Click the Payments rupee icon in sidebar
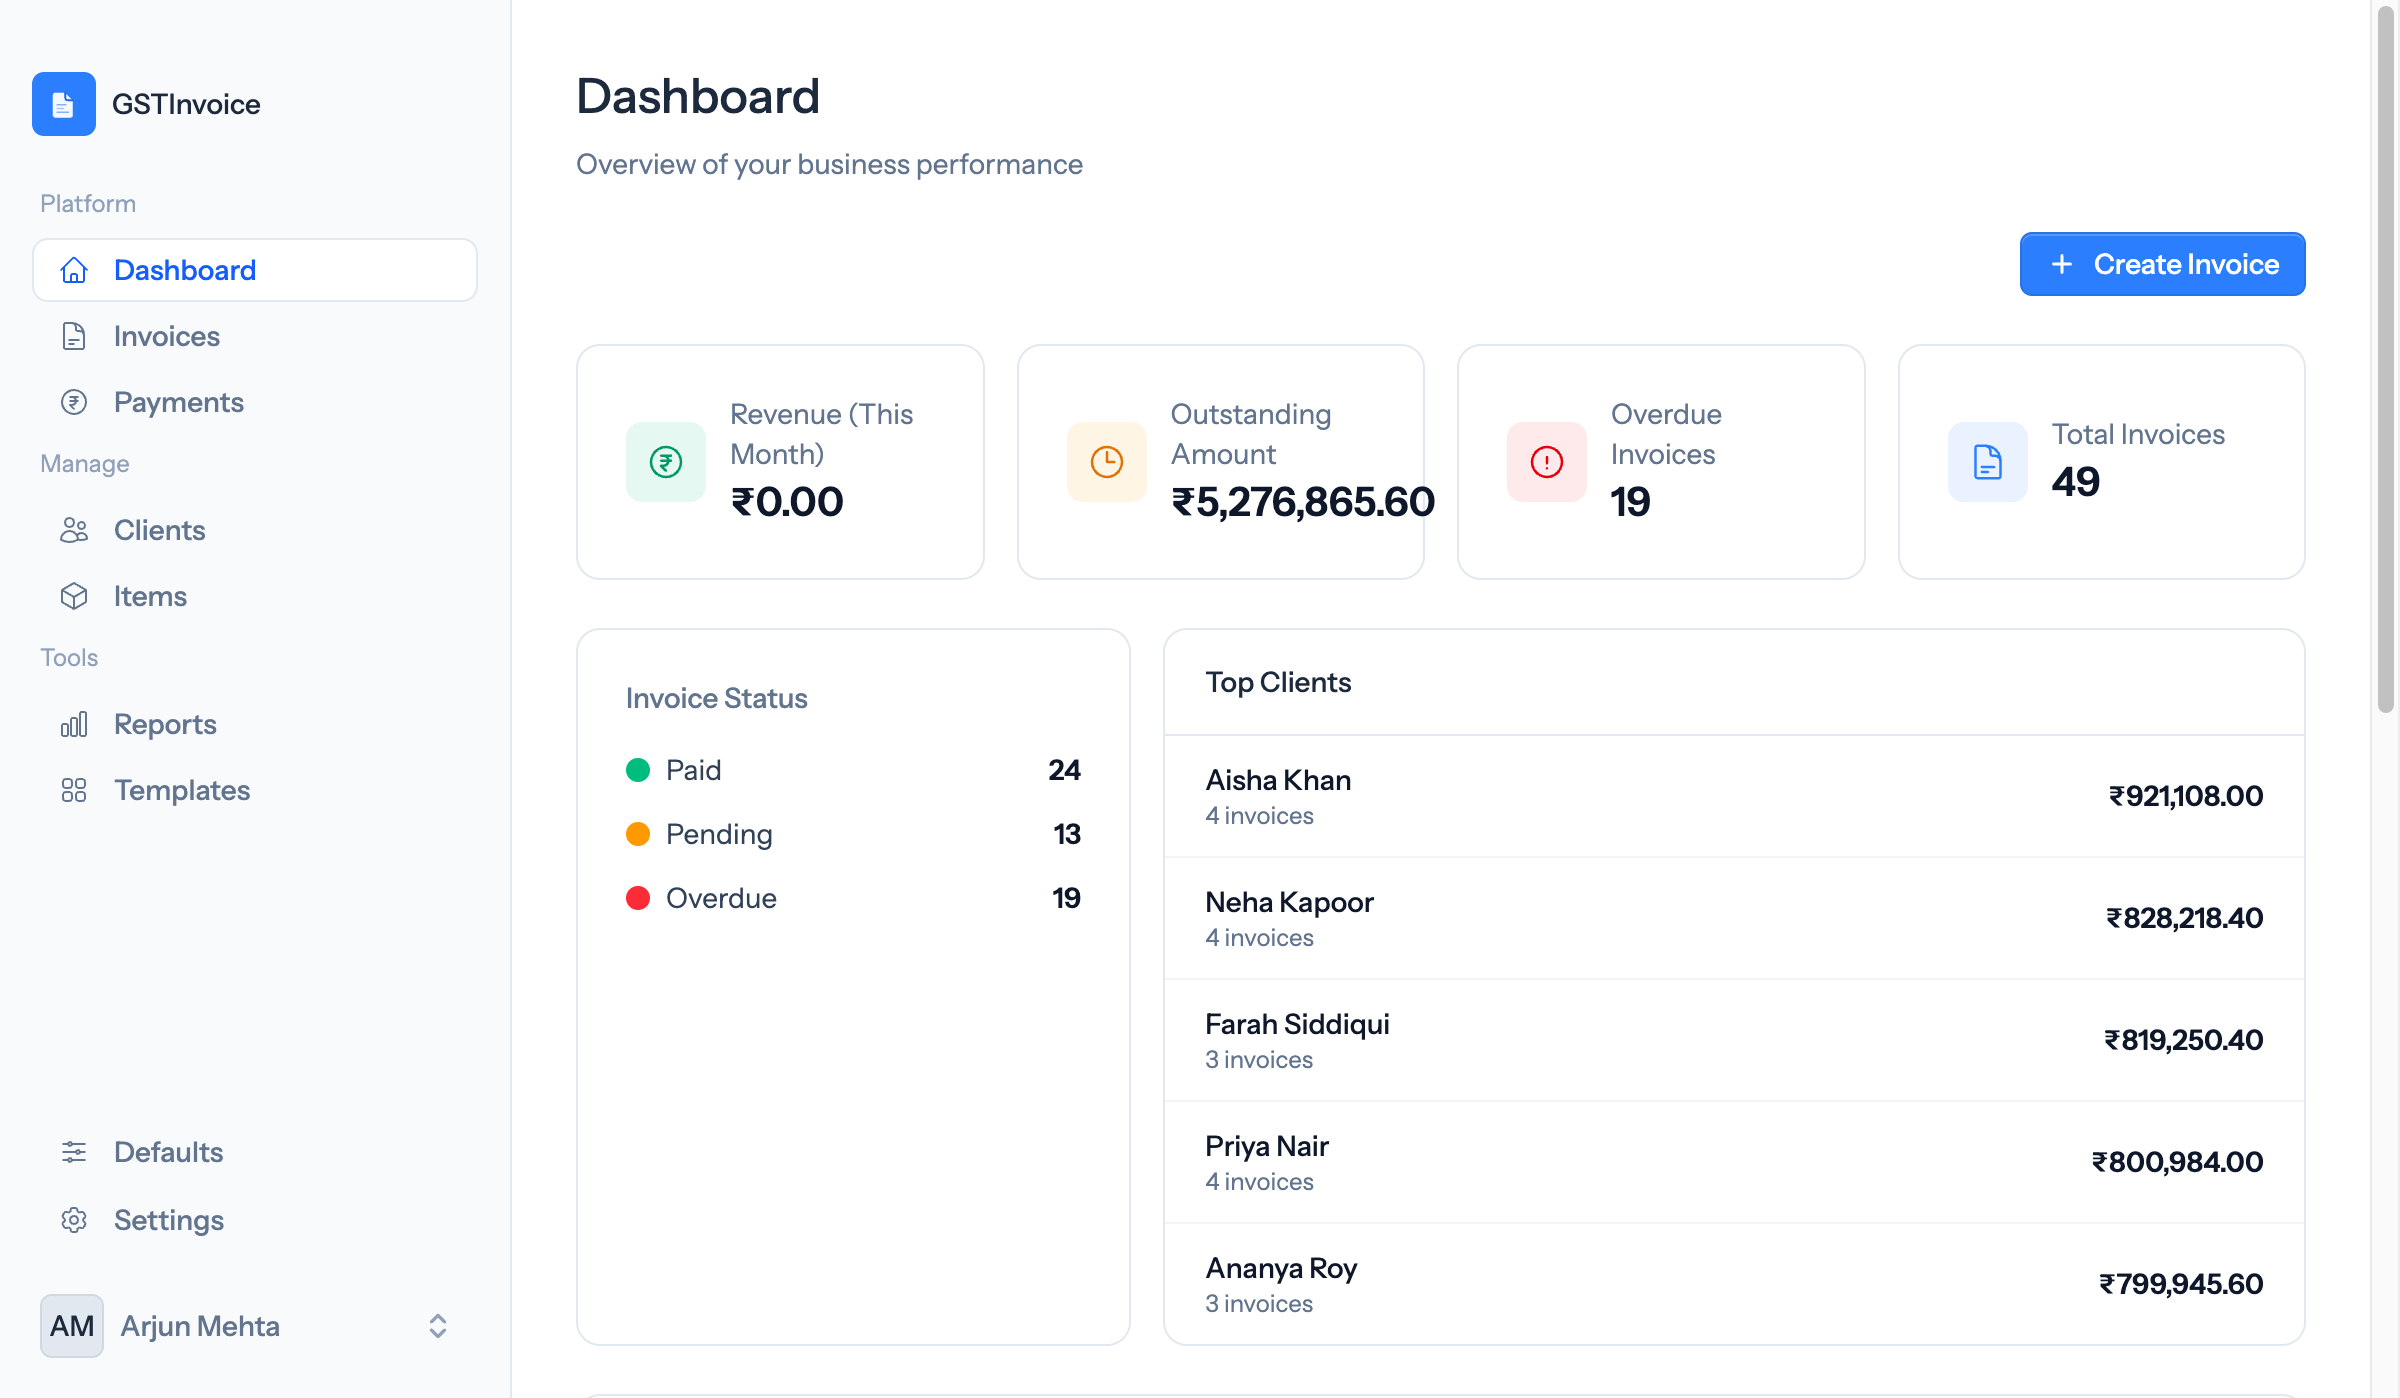Image resolution: width=2400 pixels, height=1398 pixels. pyautogui.click(x=74, y=402)
